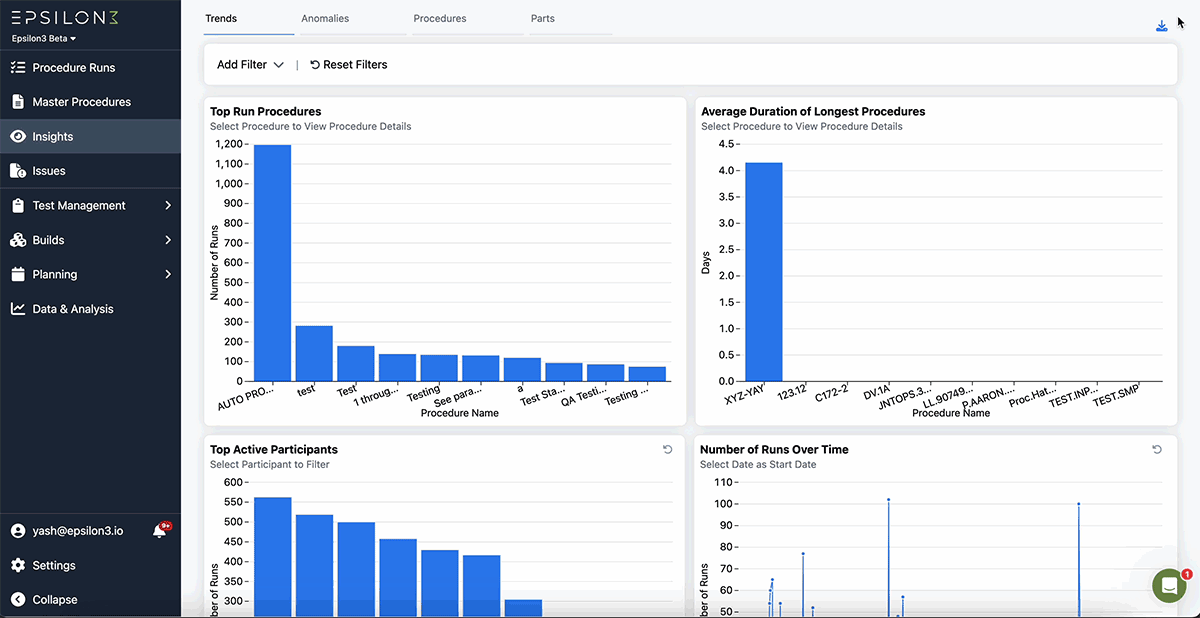Click the 'Top Active Participants' heading

tap(274, 450)
